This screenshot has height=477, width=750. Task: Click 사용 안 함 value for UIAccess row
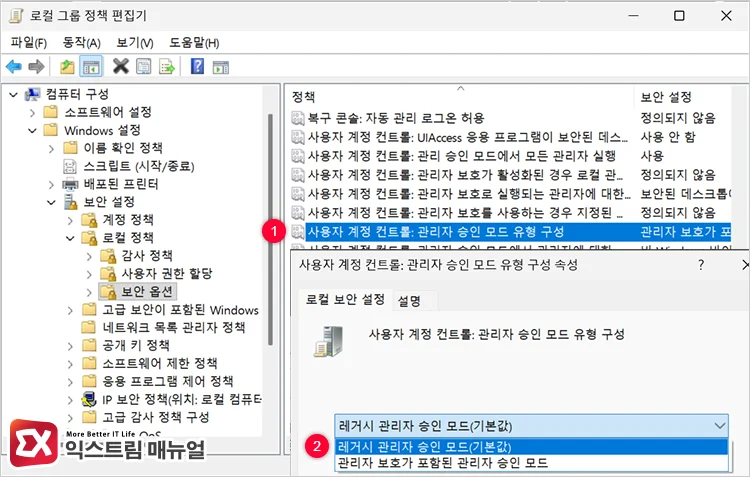click(x=668, y=137)
